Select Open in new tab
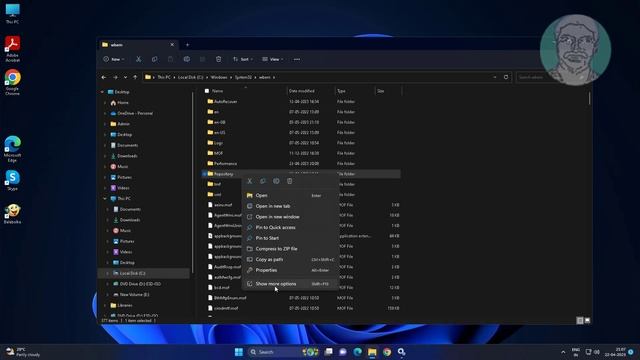Viewport: 640px width, 360px height. [291, 206]
